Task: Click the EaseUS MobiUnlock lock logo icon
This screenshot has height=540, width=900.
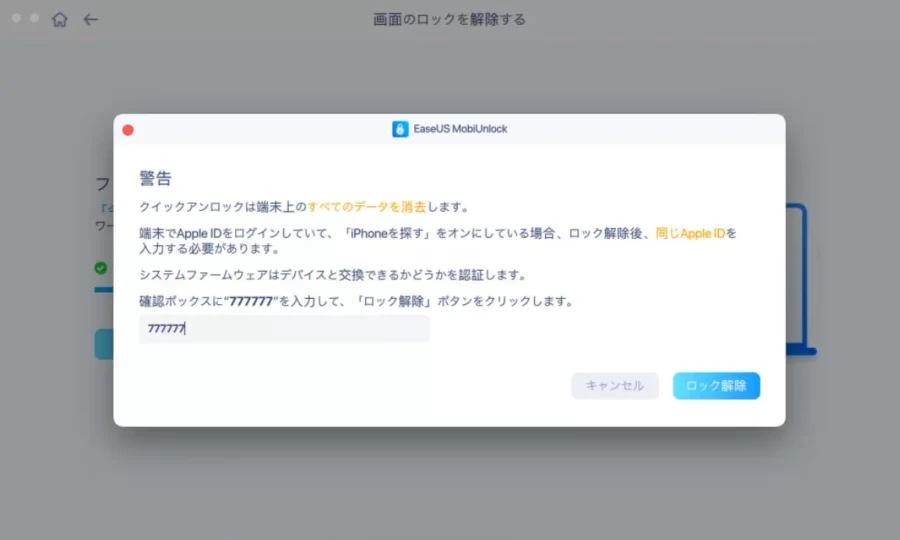Action: pos(400,129)
